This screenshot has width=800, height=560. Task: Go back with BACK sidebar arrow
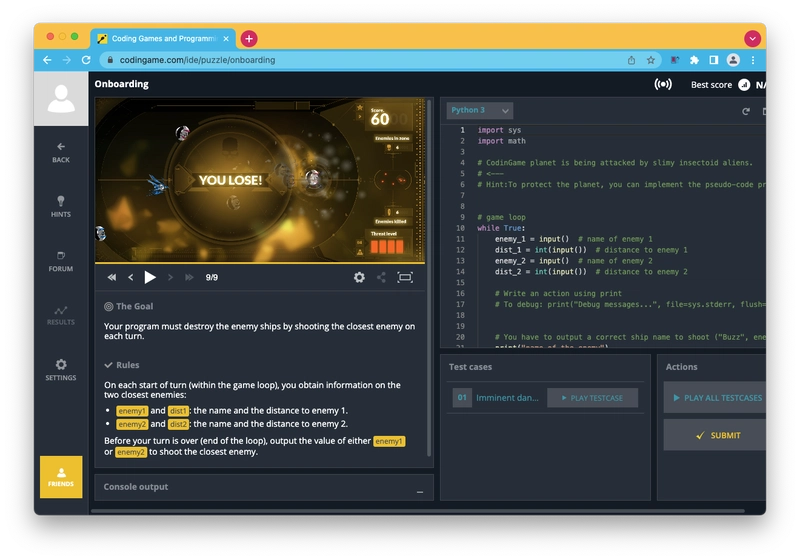[x=61, y=152]
